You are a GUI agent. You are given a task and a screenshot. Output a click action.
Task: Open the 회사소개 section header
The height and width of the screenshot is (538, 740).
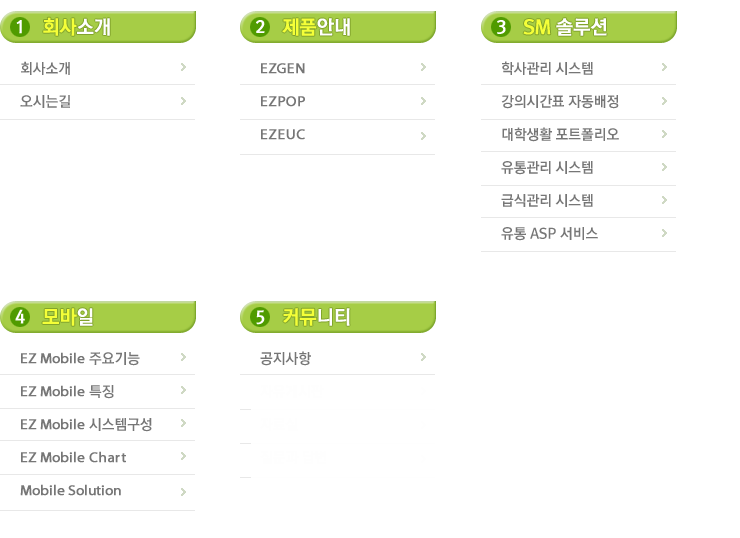coord(76,27)
